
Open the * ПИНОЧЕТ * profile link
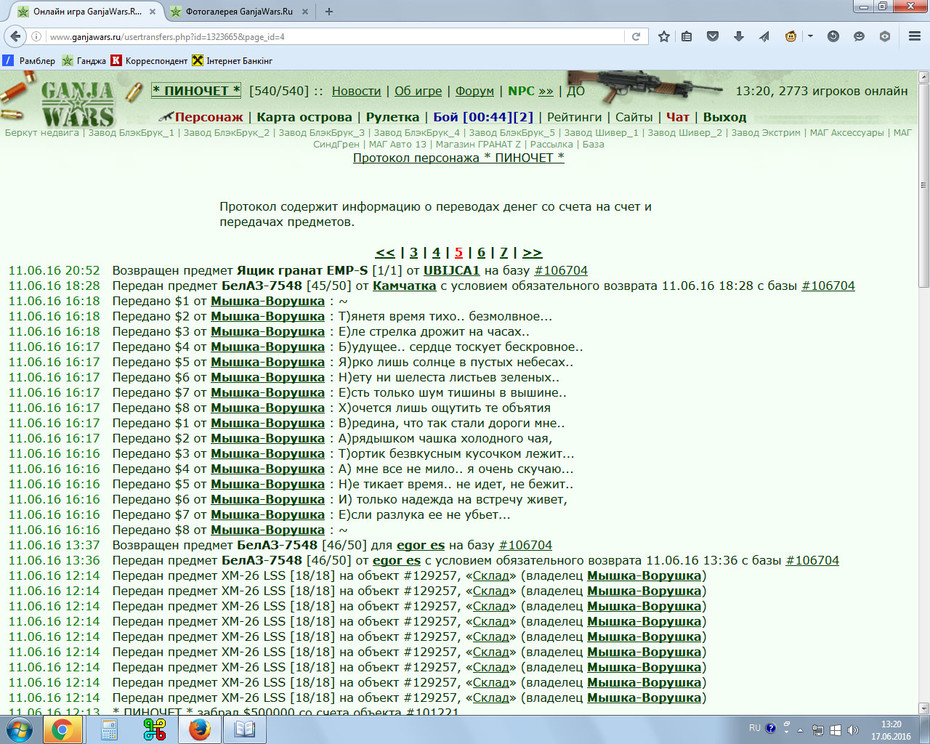[x=196, y=91]
